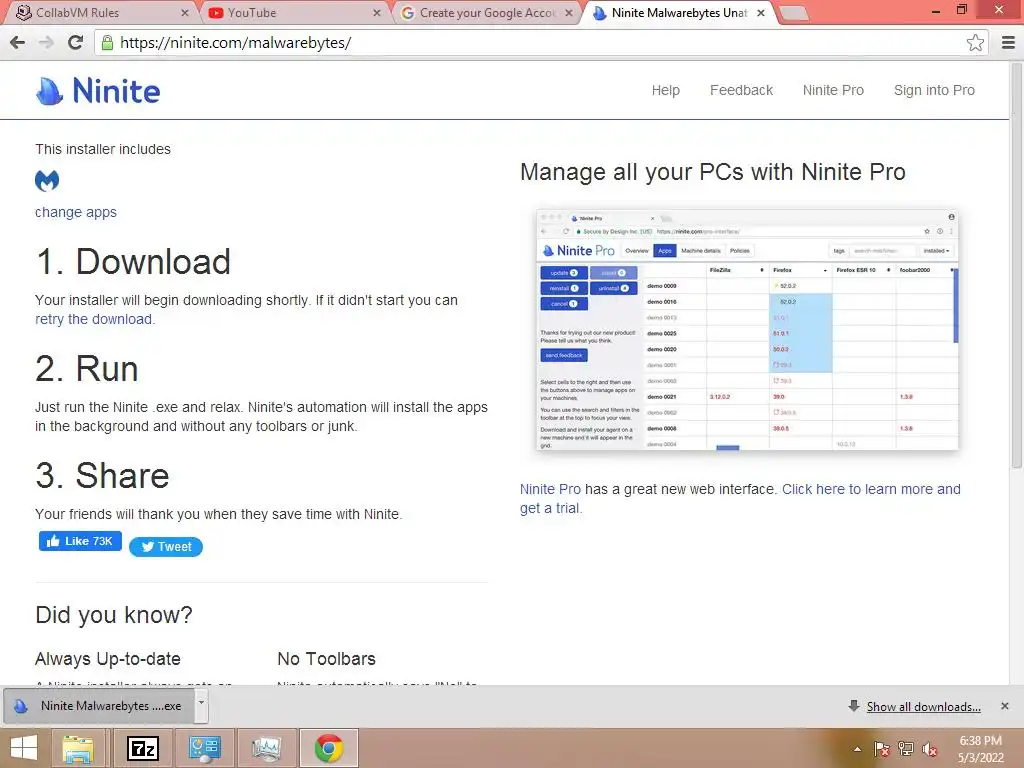Image resolution: width=1024 pixels, height=768 pixels.
Task: Click retry the download link
Action: click(x=95, y=319)
